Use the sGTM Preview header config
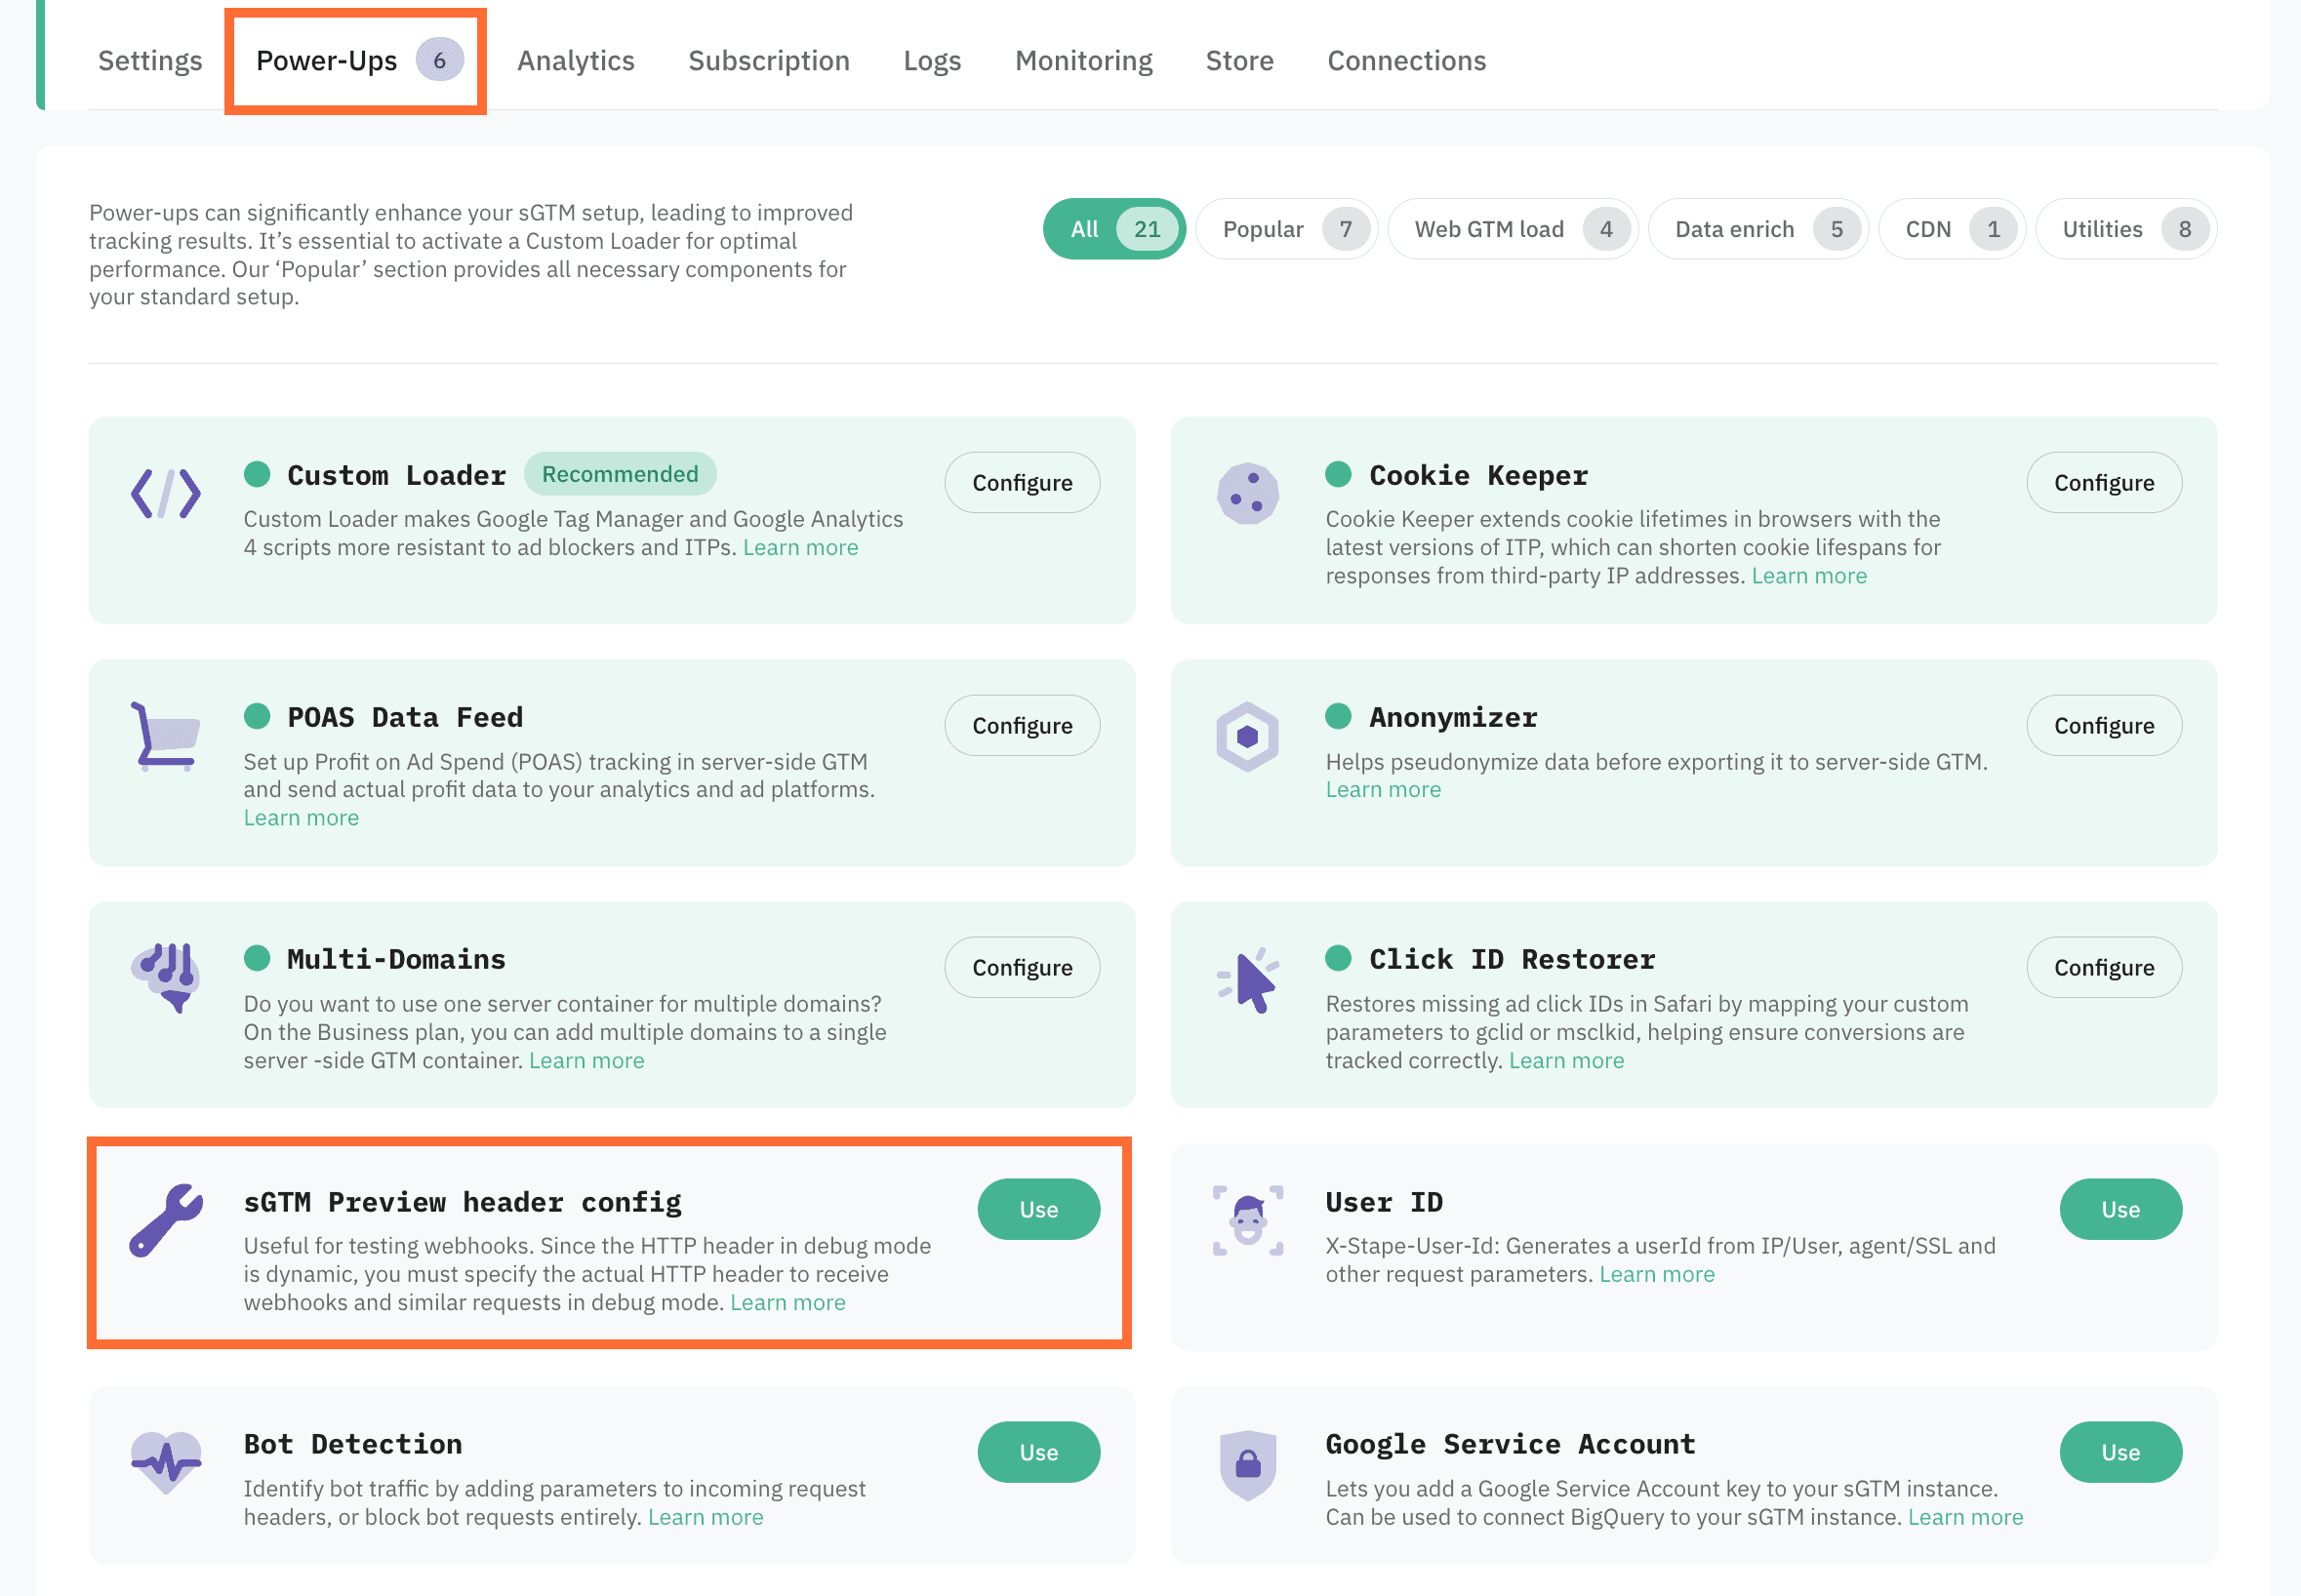Viewport: 2301px width, 1596px height. pos(1038,1209)
